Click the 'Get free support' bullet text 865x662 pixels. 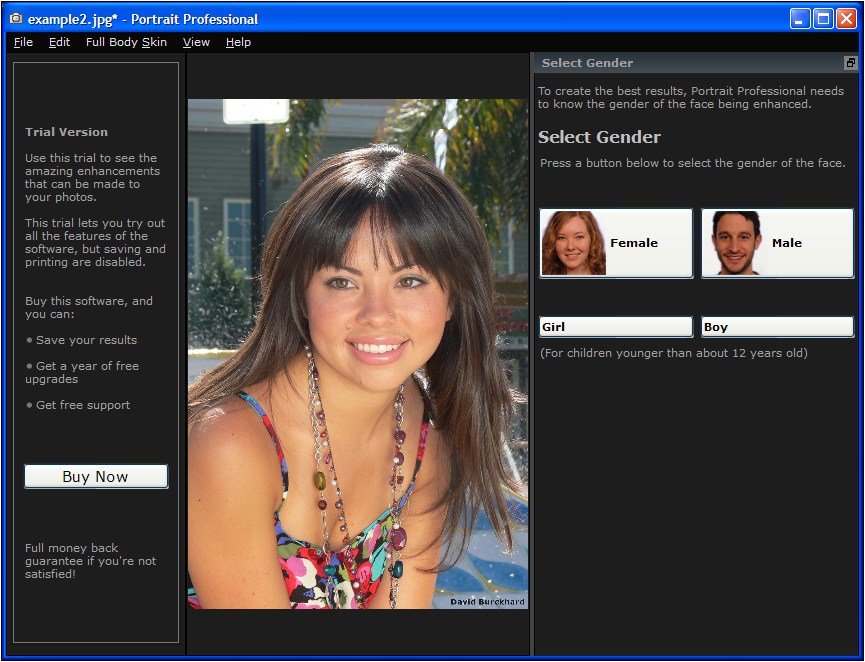[83, 405]
